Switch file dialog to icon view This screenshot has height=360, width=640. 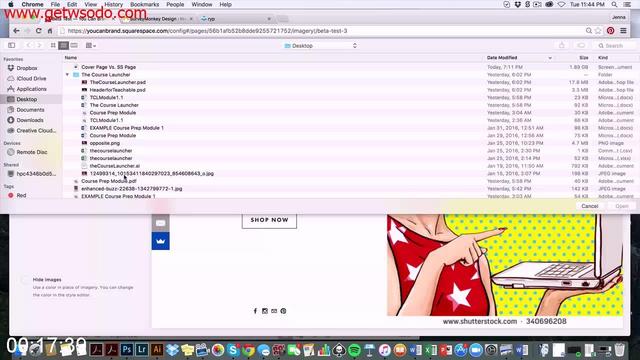tap(53, 45)
